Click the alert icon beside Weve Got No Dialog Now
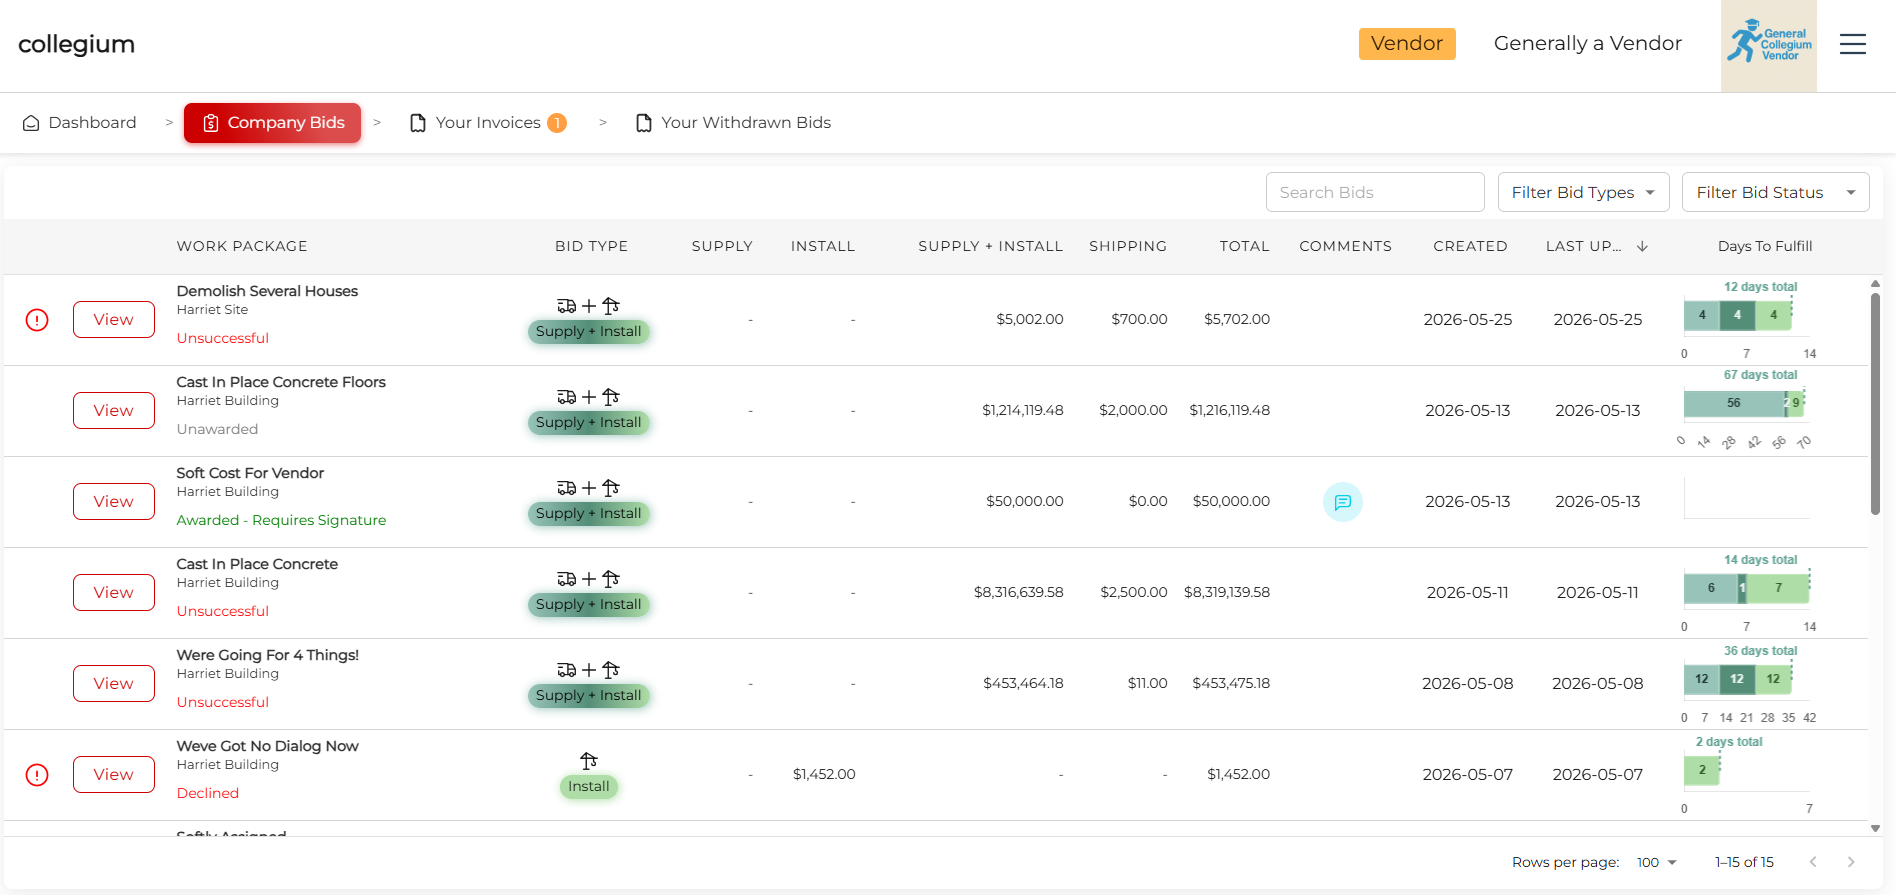 click(x=37, y=775)
